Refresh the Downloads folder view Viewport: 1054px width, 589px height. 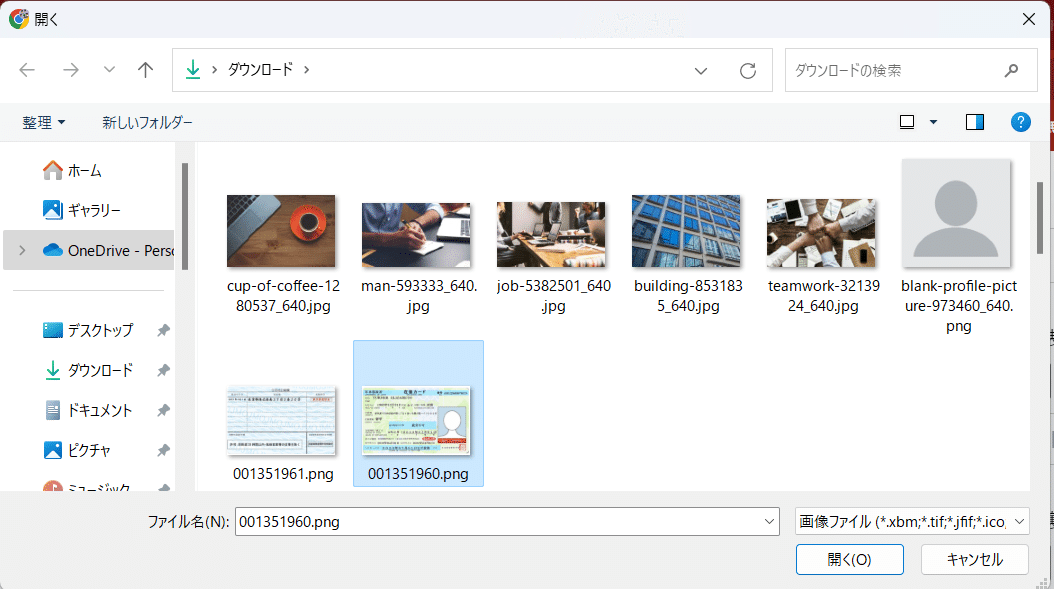tap(747, 70)
